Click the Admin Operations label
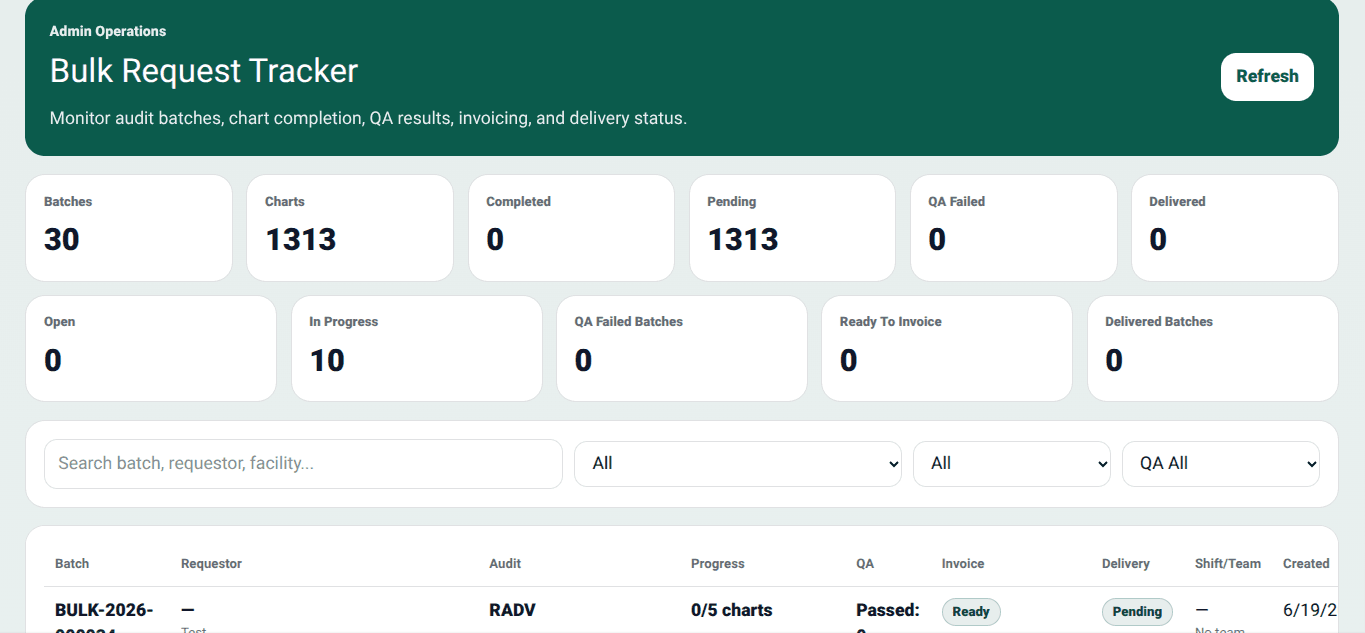 click(x=108, y=31)
